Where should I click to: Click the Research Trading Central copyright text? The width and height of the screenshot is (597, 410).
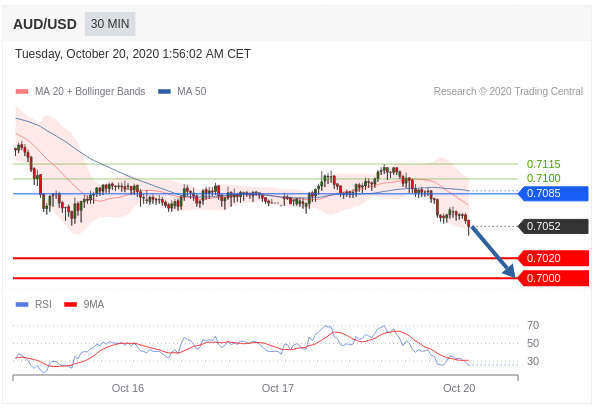click(x=508, y=91)
